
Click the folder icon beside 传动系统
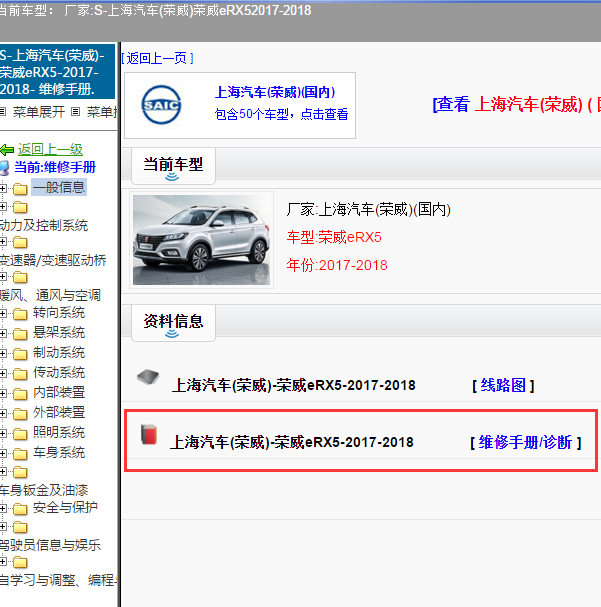click(20, 374)
